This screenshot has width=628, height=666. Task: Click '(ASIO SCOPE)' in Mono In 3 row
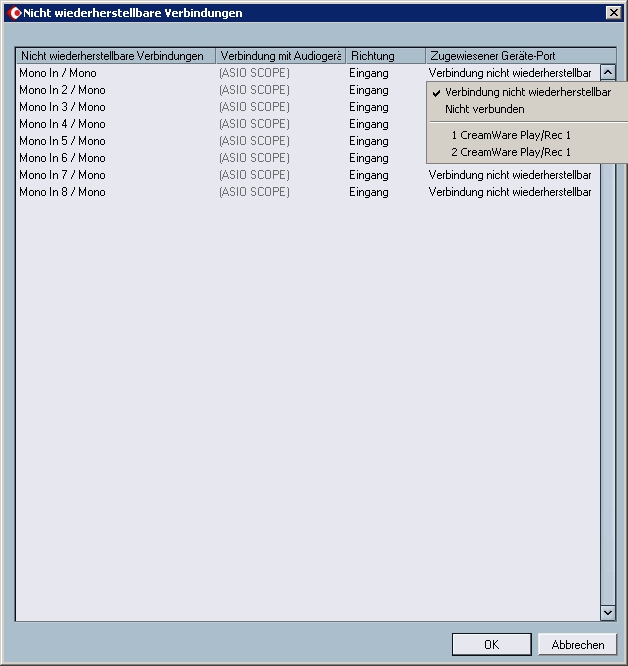[254, 107]
